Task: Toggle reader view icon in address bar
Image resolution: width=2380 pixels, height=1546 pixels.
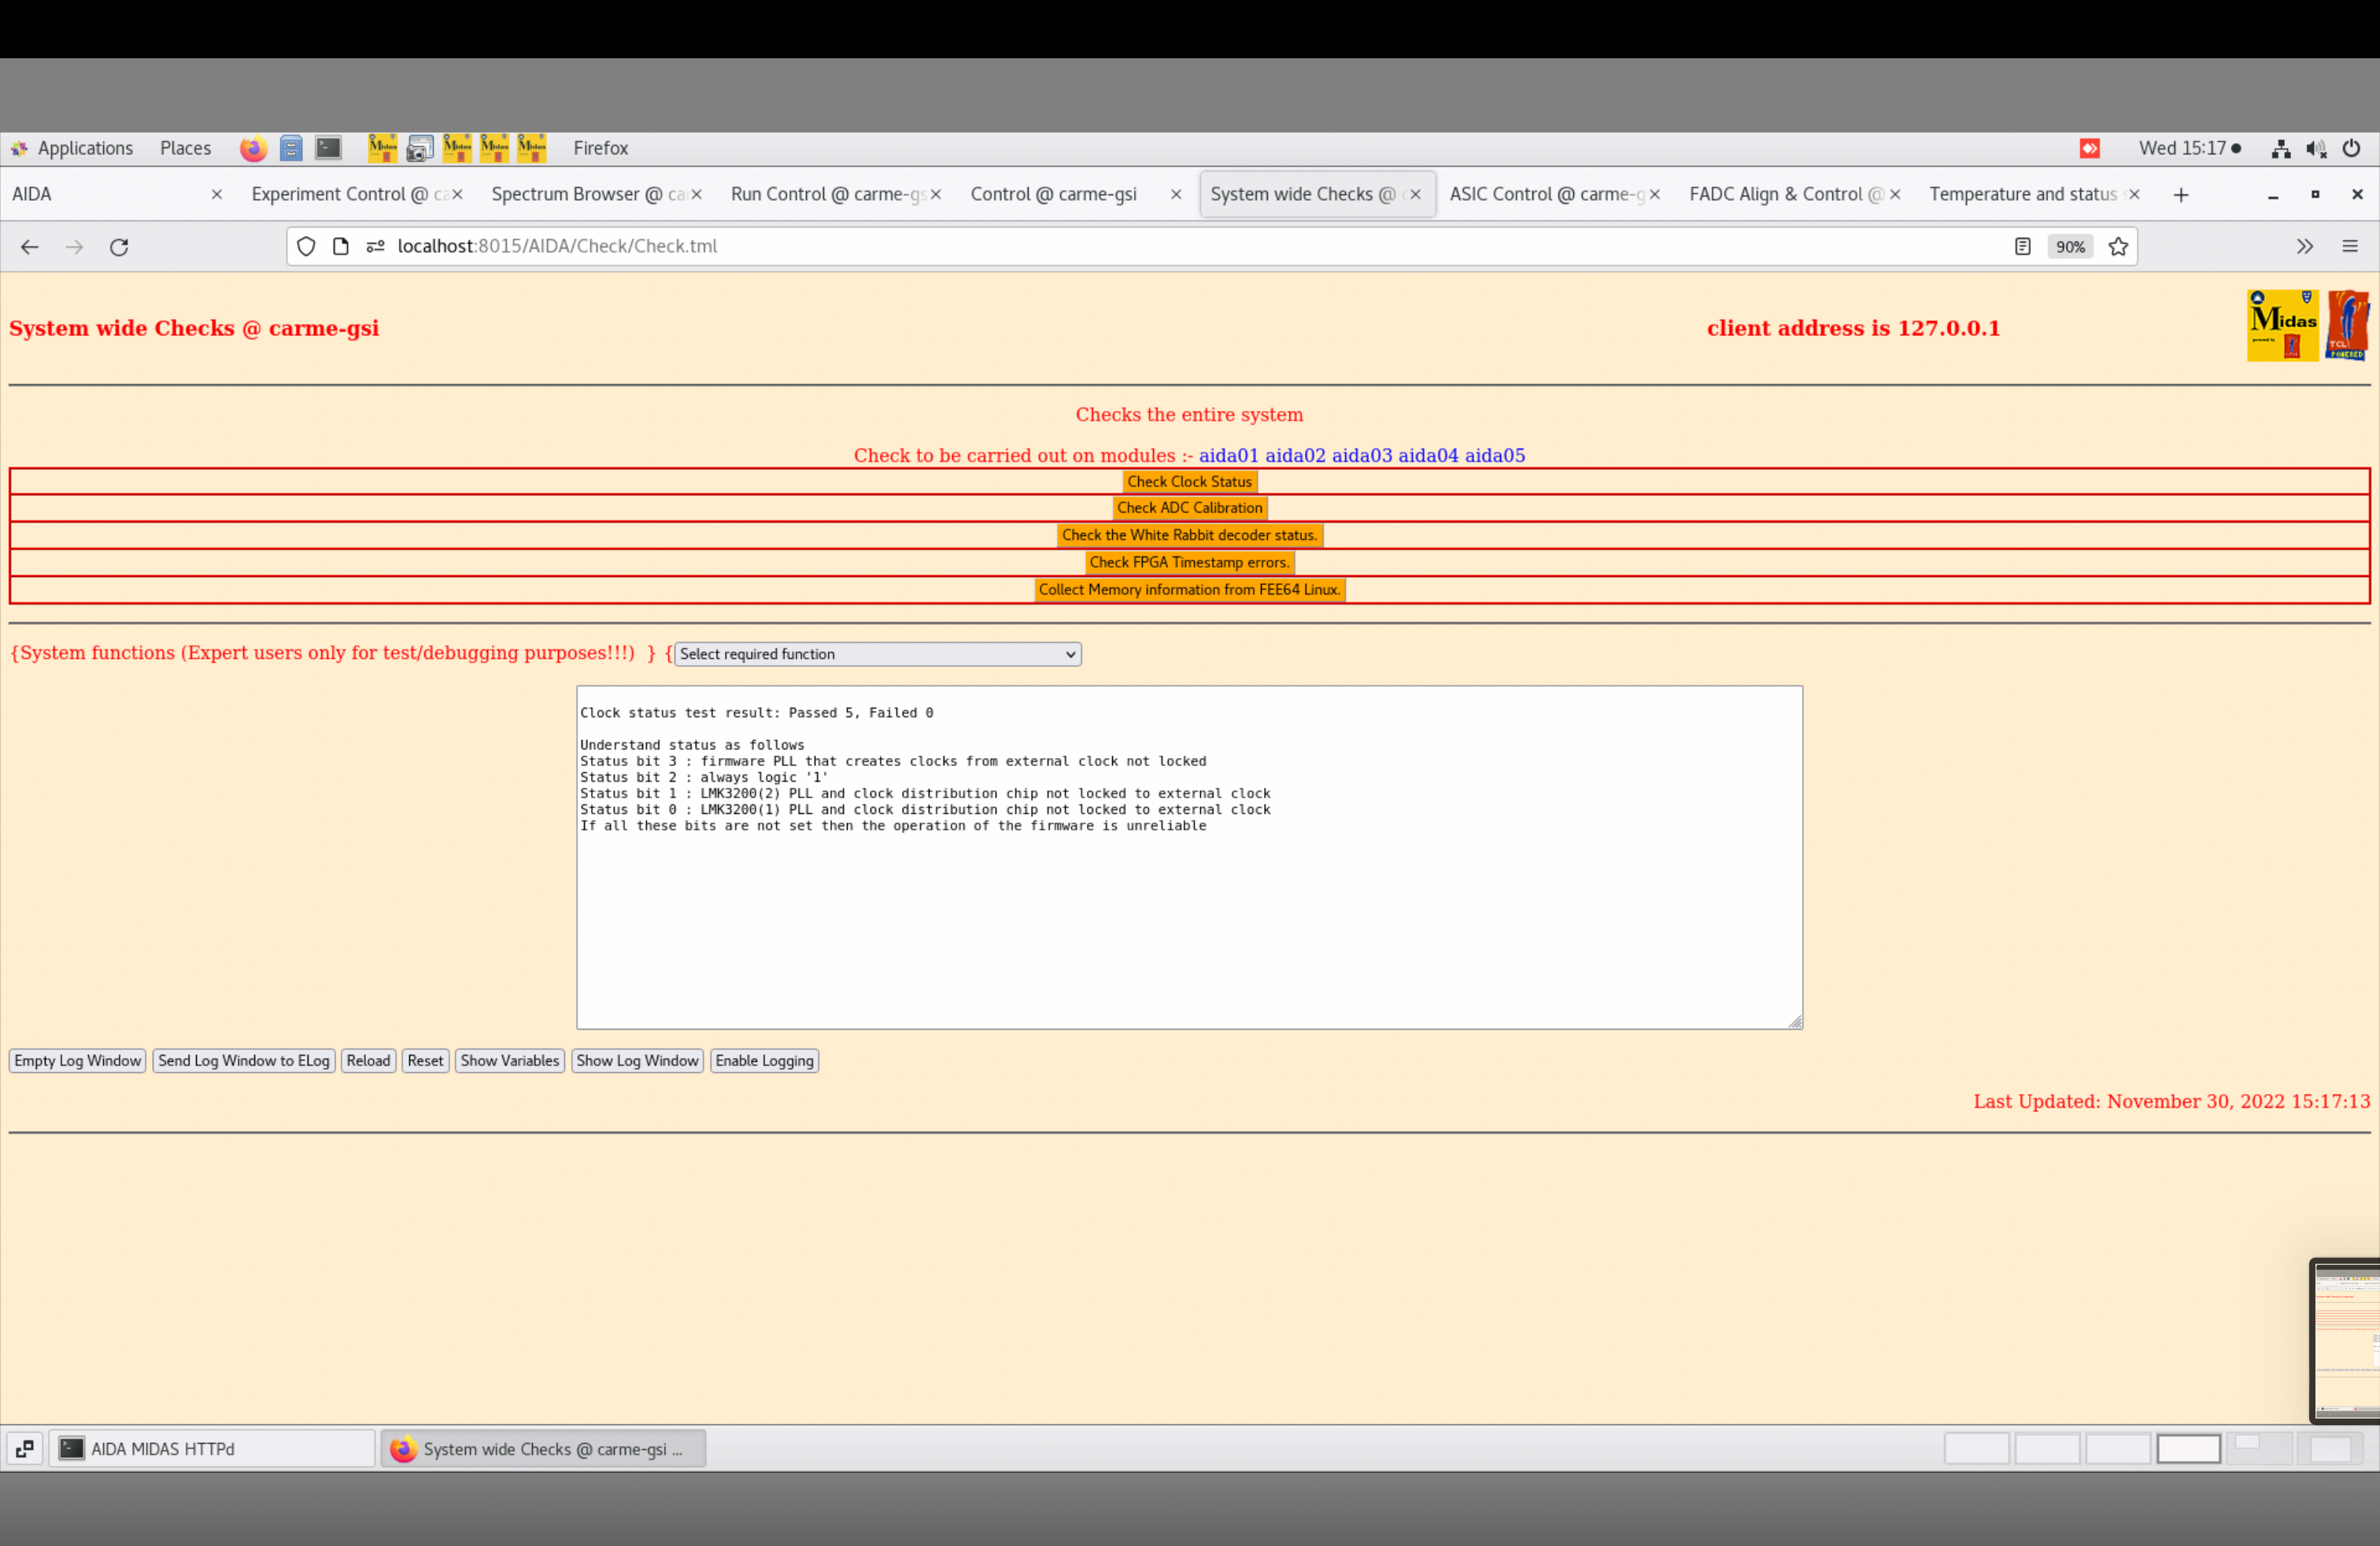Action: point(2022,247)
